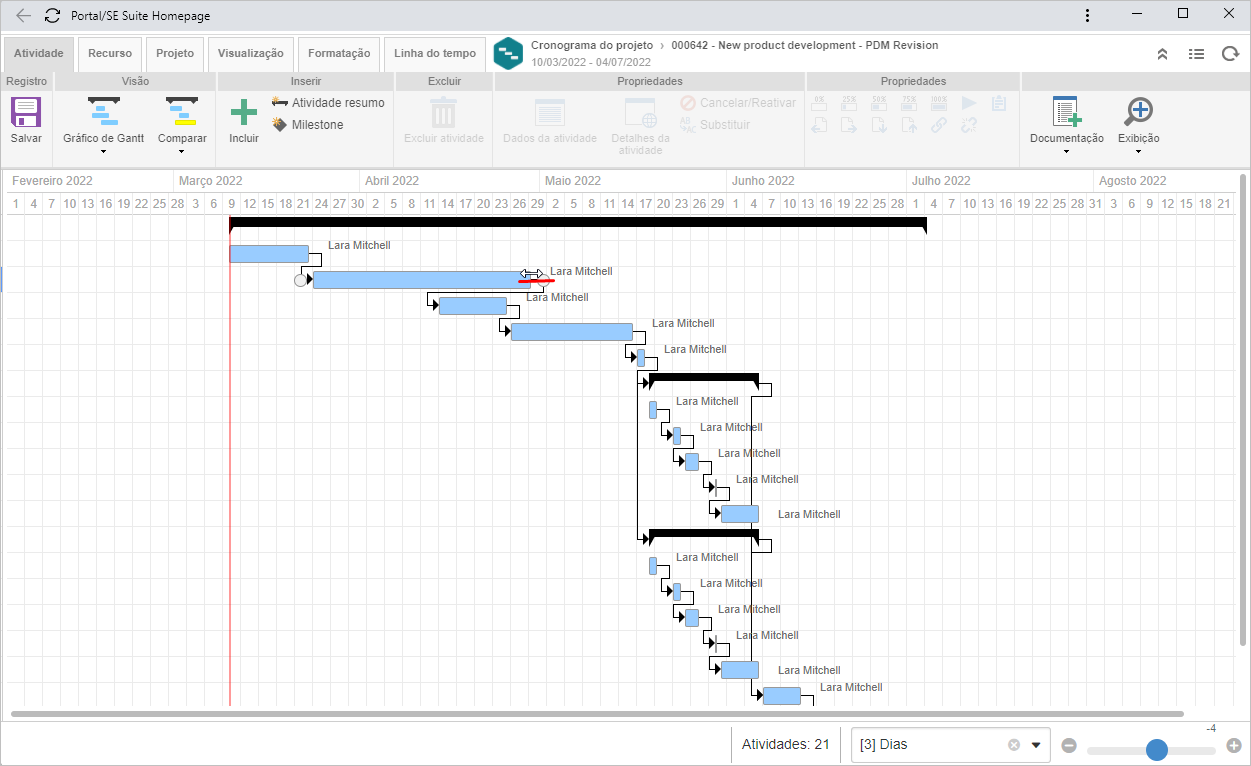Switch to the Formatação tab
This screenshot has width=1251, height=766.
tap(339, 54)
